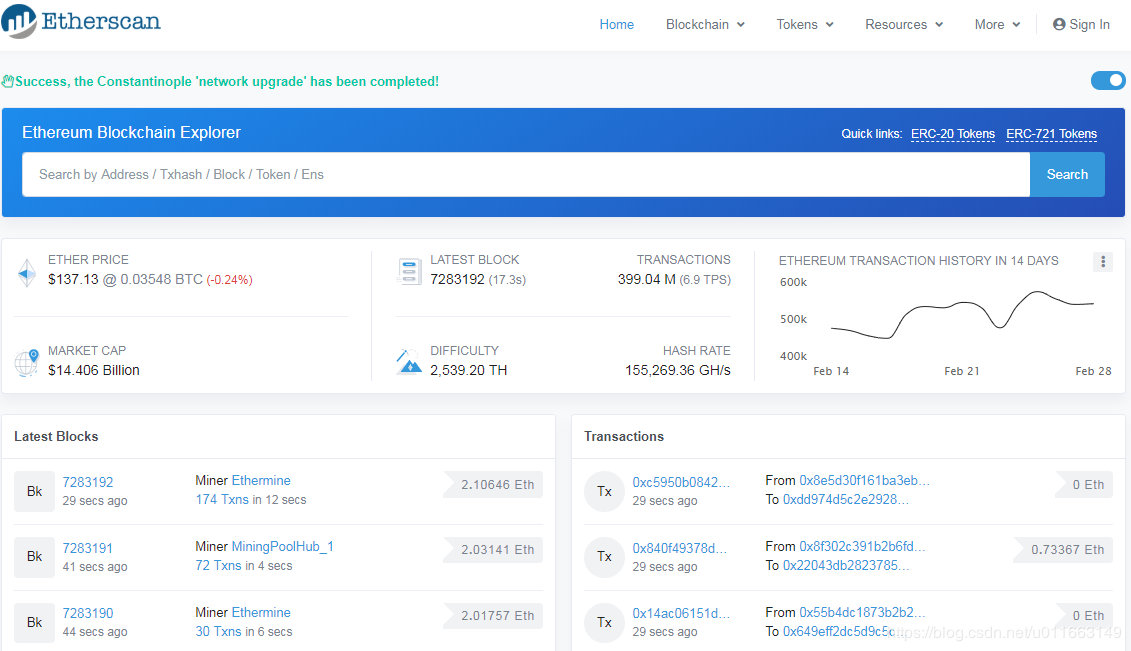Click the Difficulty mountain icon
Viewport: 1131px width, 651px height.
pyautogui.click(x=409, y=362)
